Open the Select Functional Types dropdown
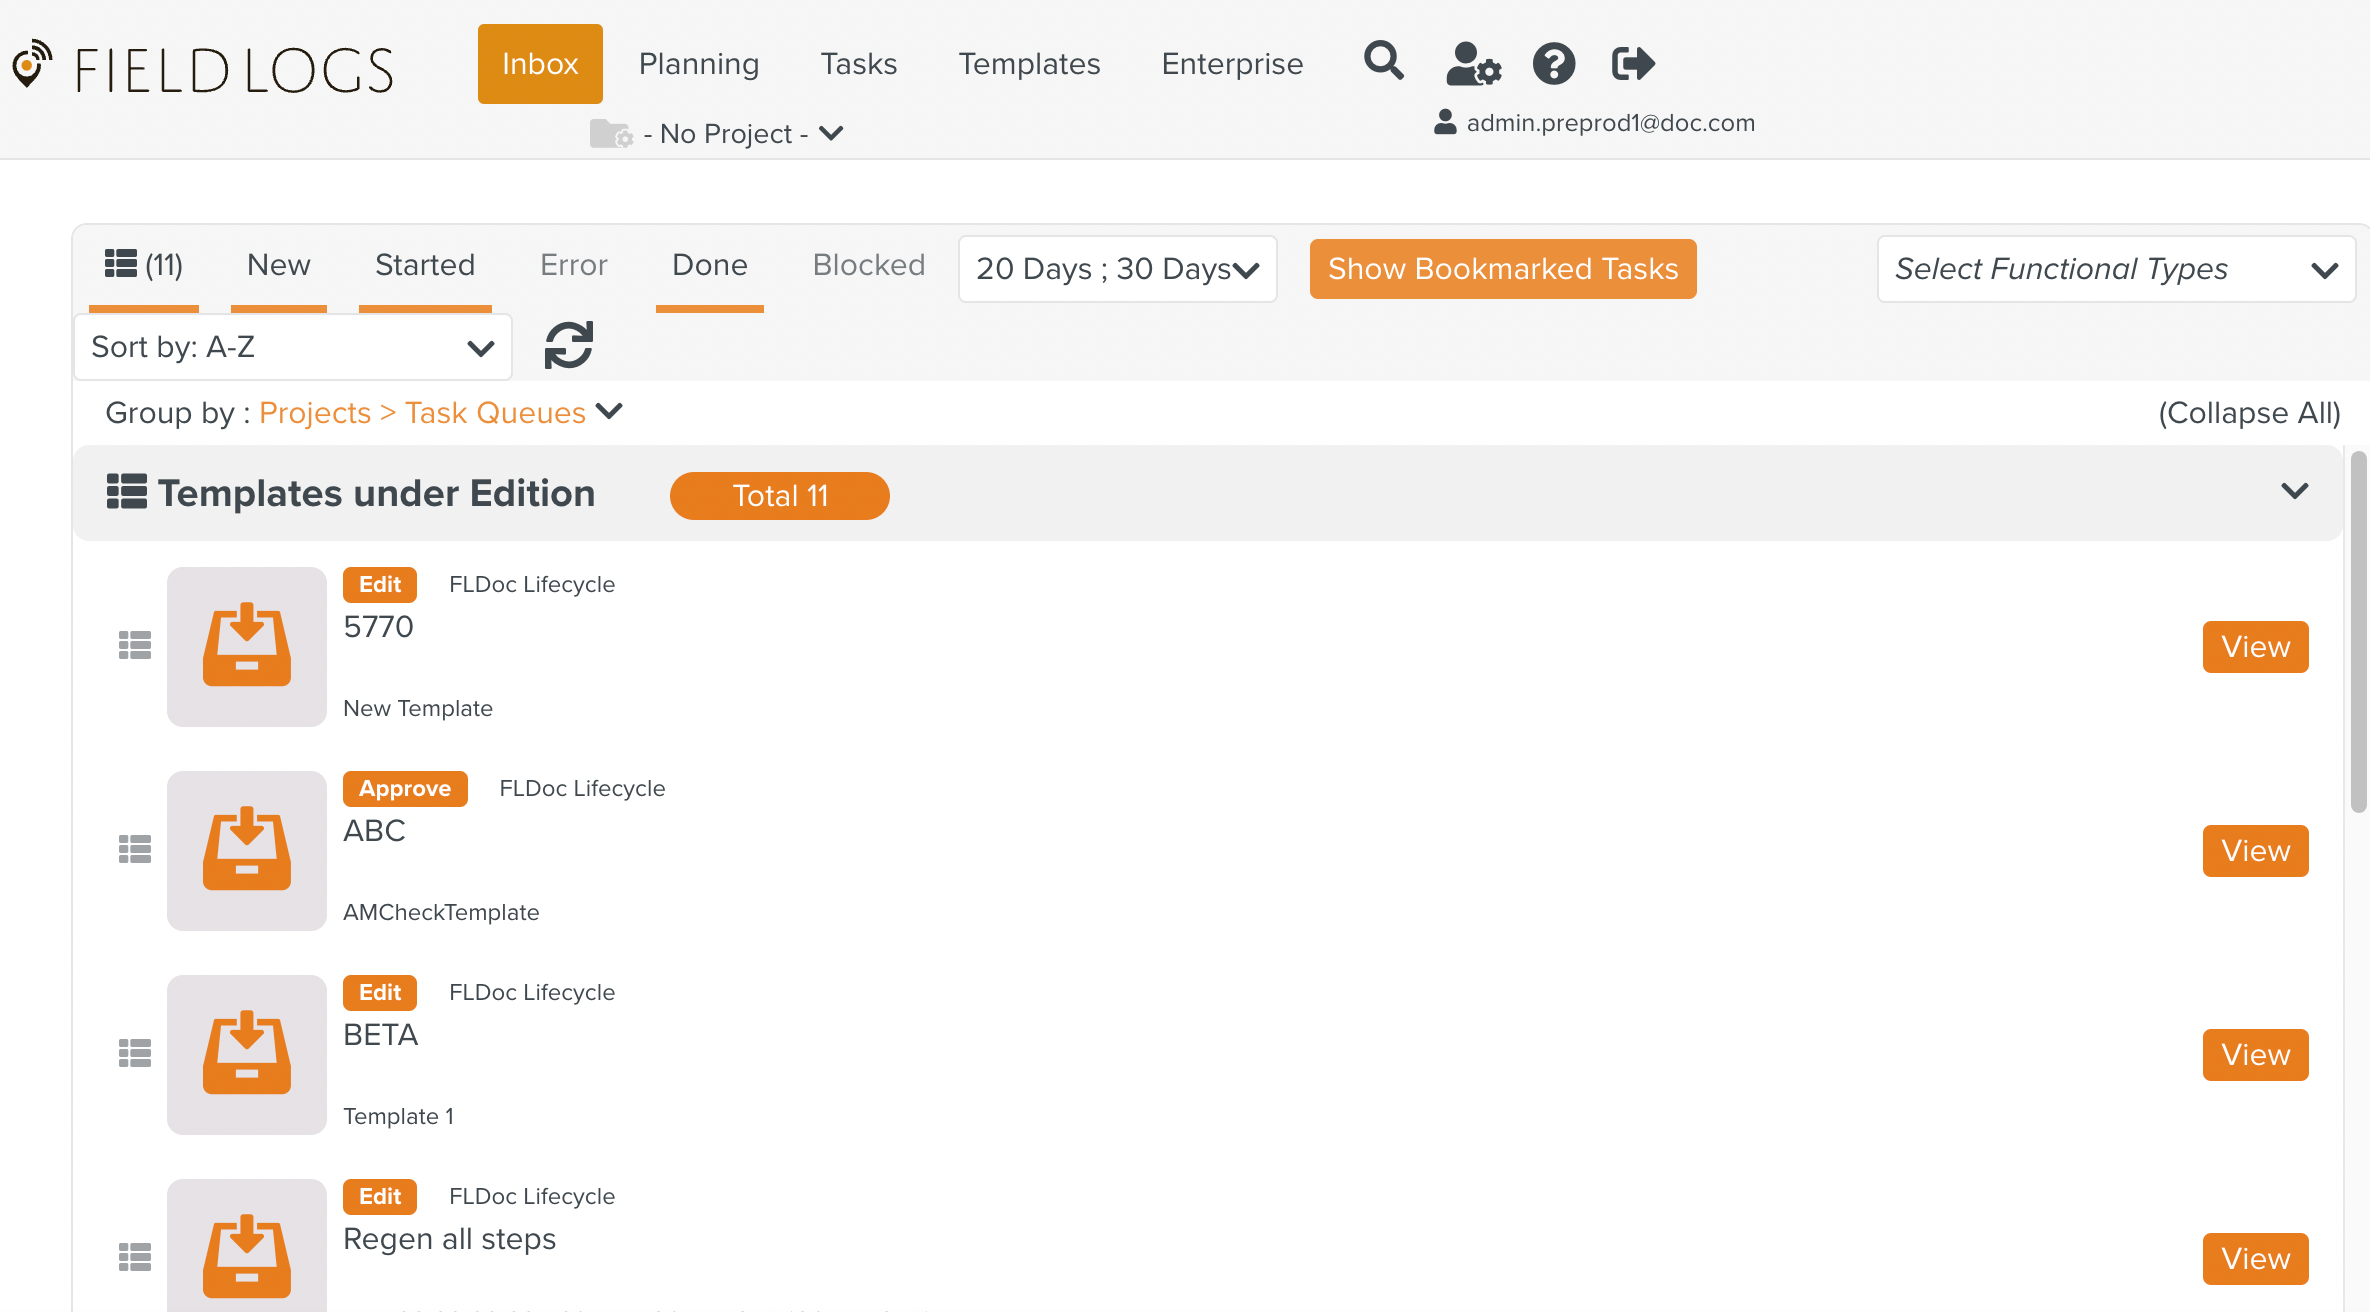The width and height of the screenshot is (2370, 1312). tap(2115, 269)
